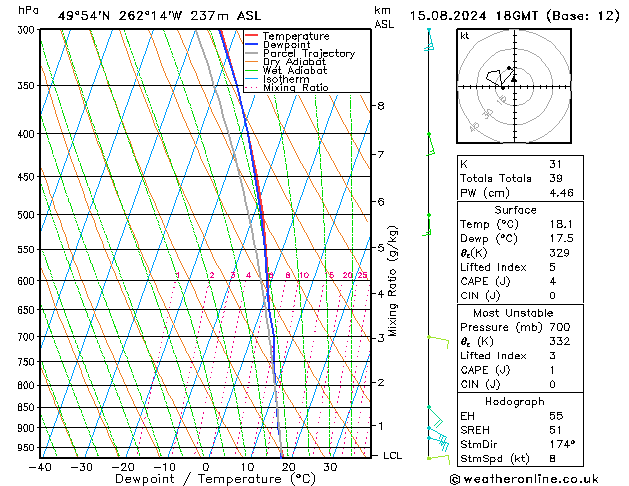Viewport: 629px width, 486px height.
Task: Click surface CAPE value 4
Action: pos(552,281)
